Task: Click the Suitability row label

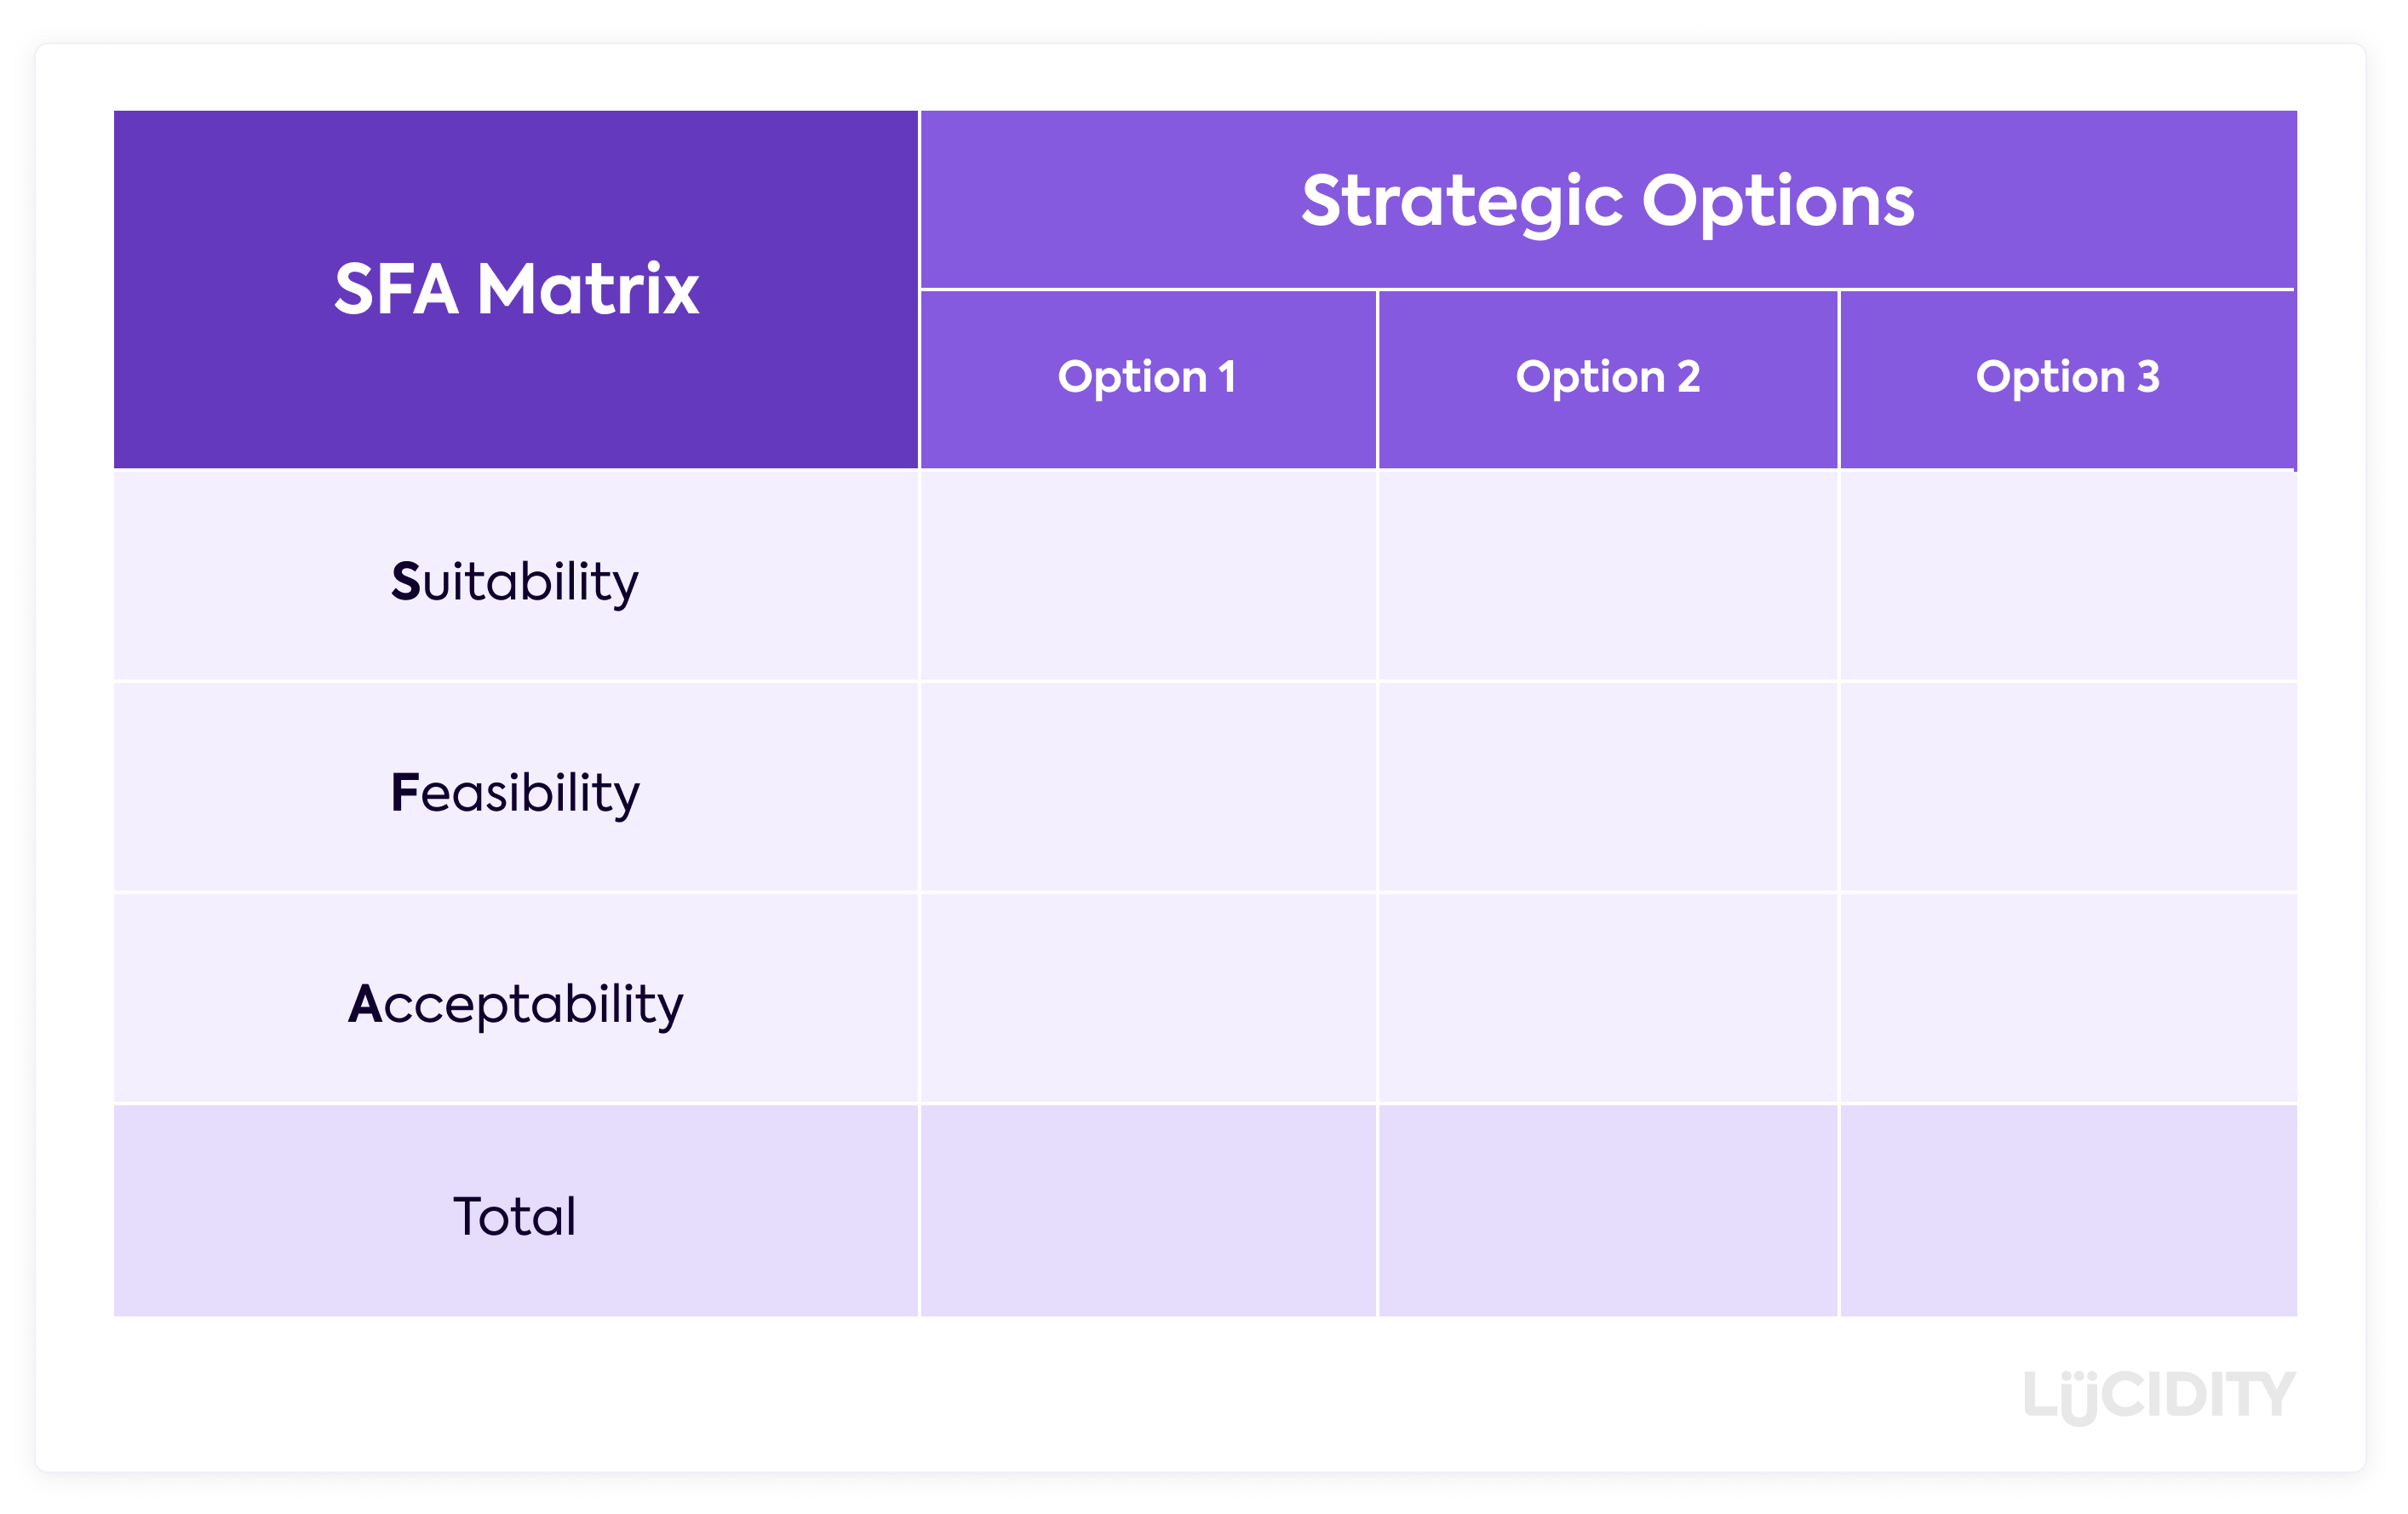Action: tap(516, 580)
